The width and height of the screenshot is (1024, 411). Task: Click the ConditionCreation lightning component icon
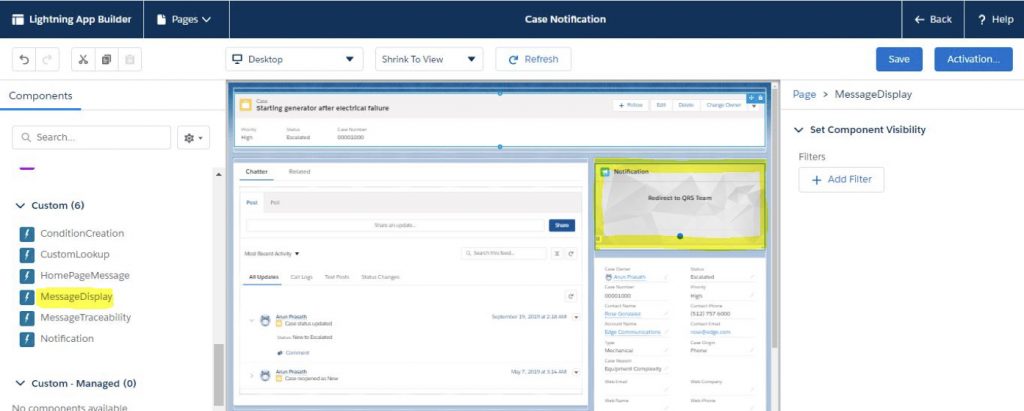coord(27,234)
